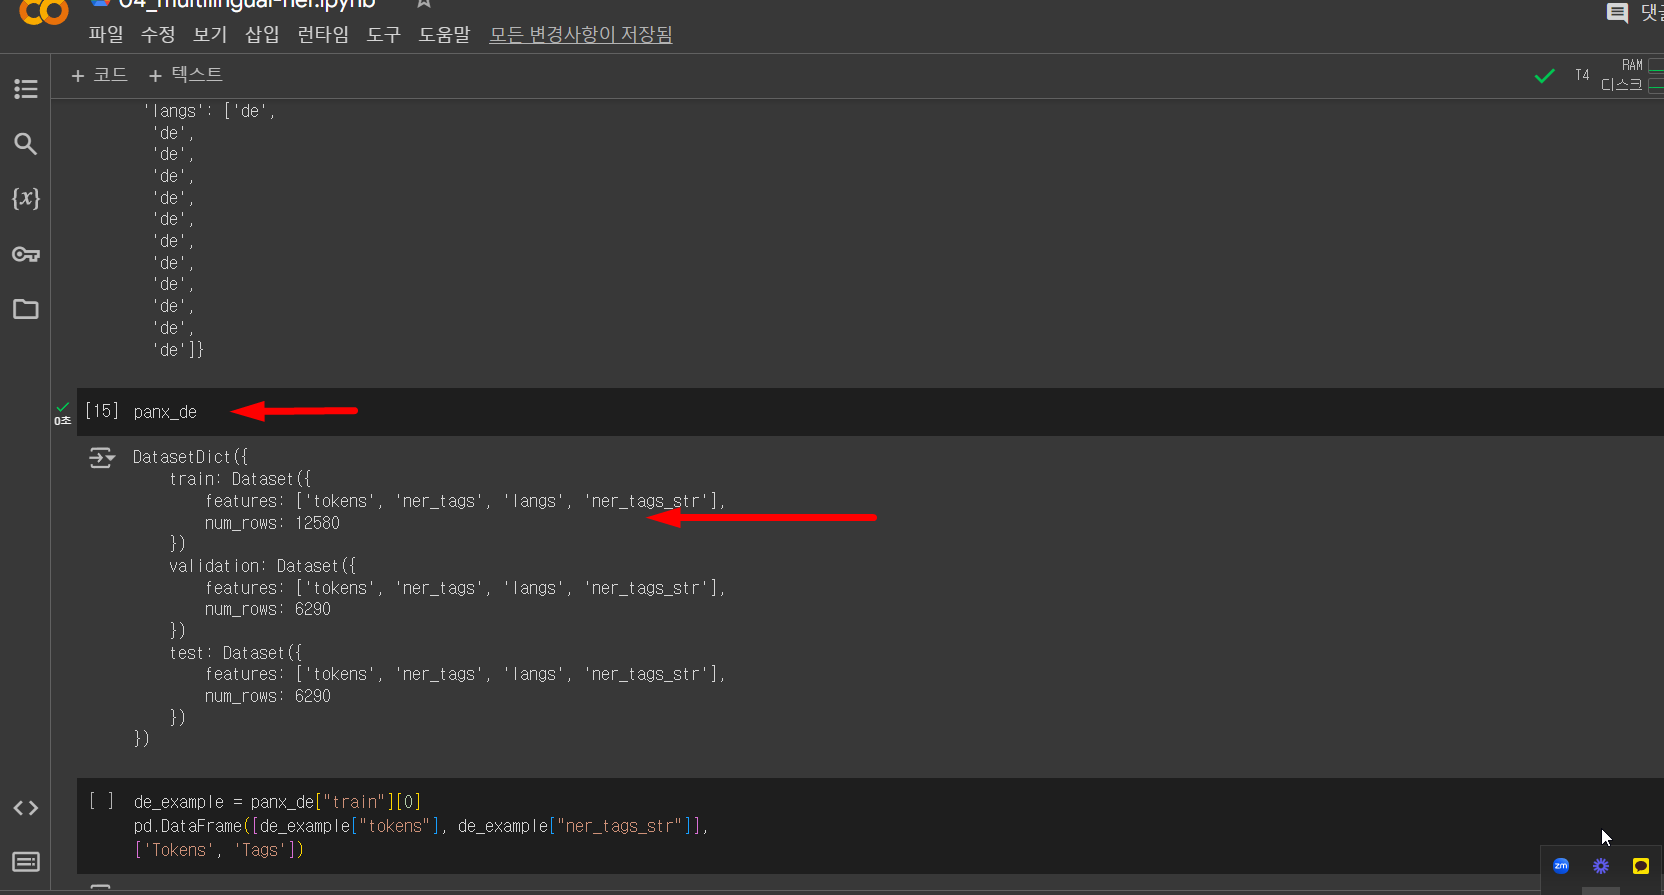Click inside the panx_de code cell

tap(870, 412)
